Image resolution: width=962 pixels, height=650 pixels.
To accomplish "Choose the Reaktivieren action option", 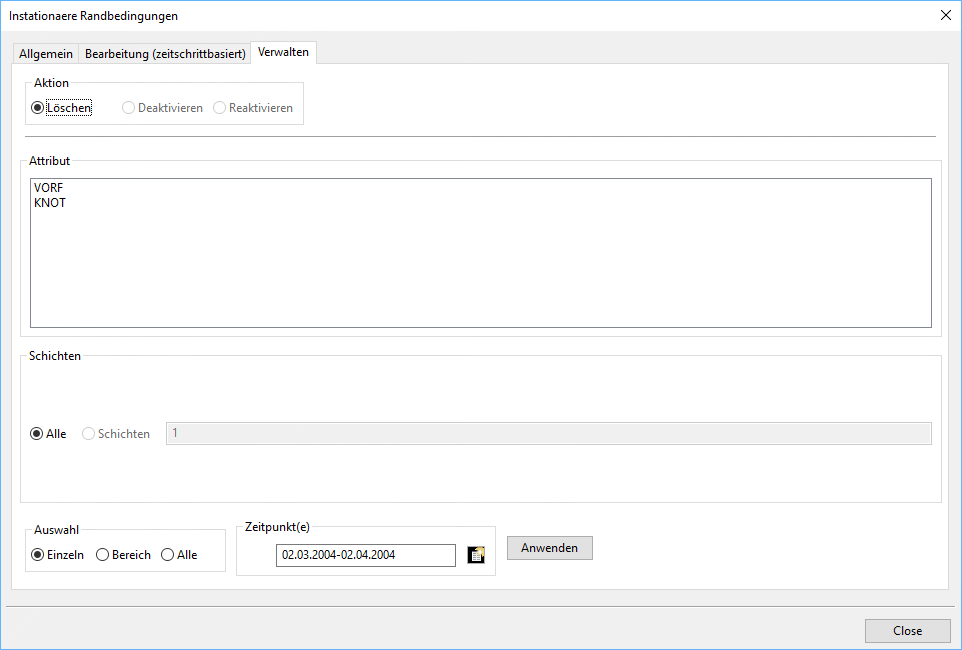I will (x=220, y=108).
